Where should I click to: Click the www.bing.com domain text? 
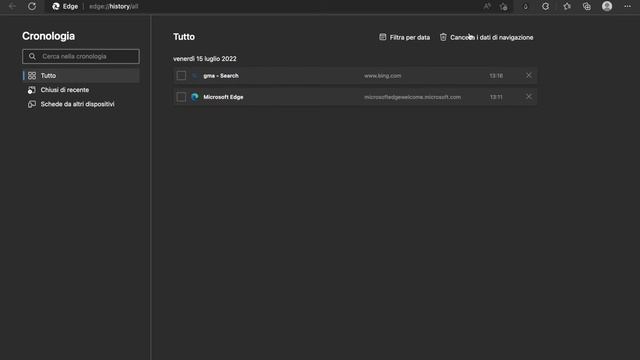click(x=382, y=76)
